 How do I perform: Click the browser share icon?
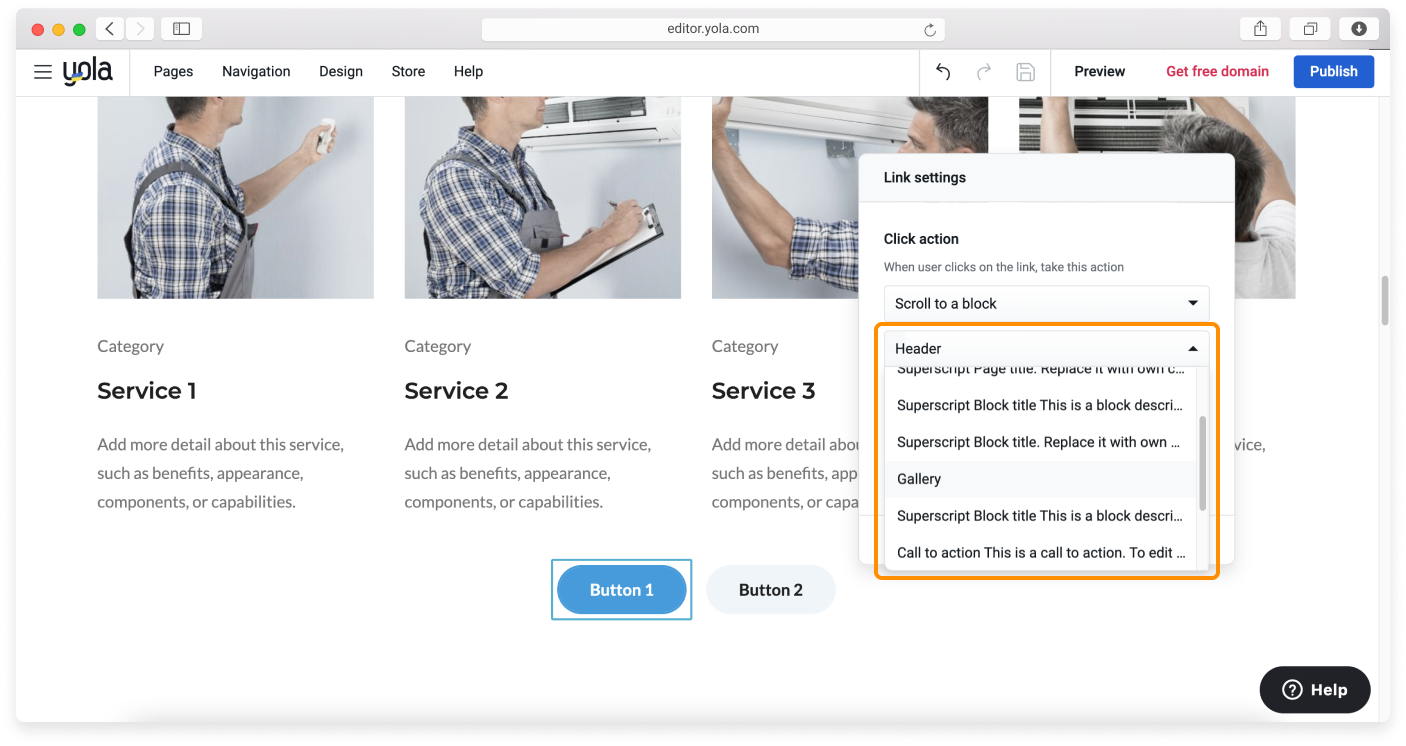1260,29
